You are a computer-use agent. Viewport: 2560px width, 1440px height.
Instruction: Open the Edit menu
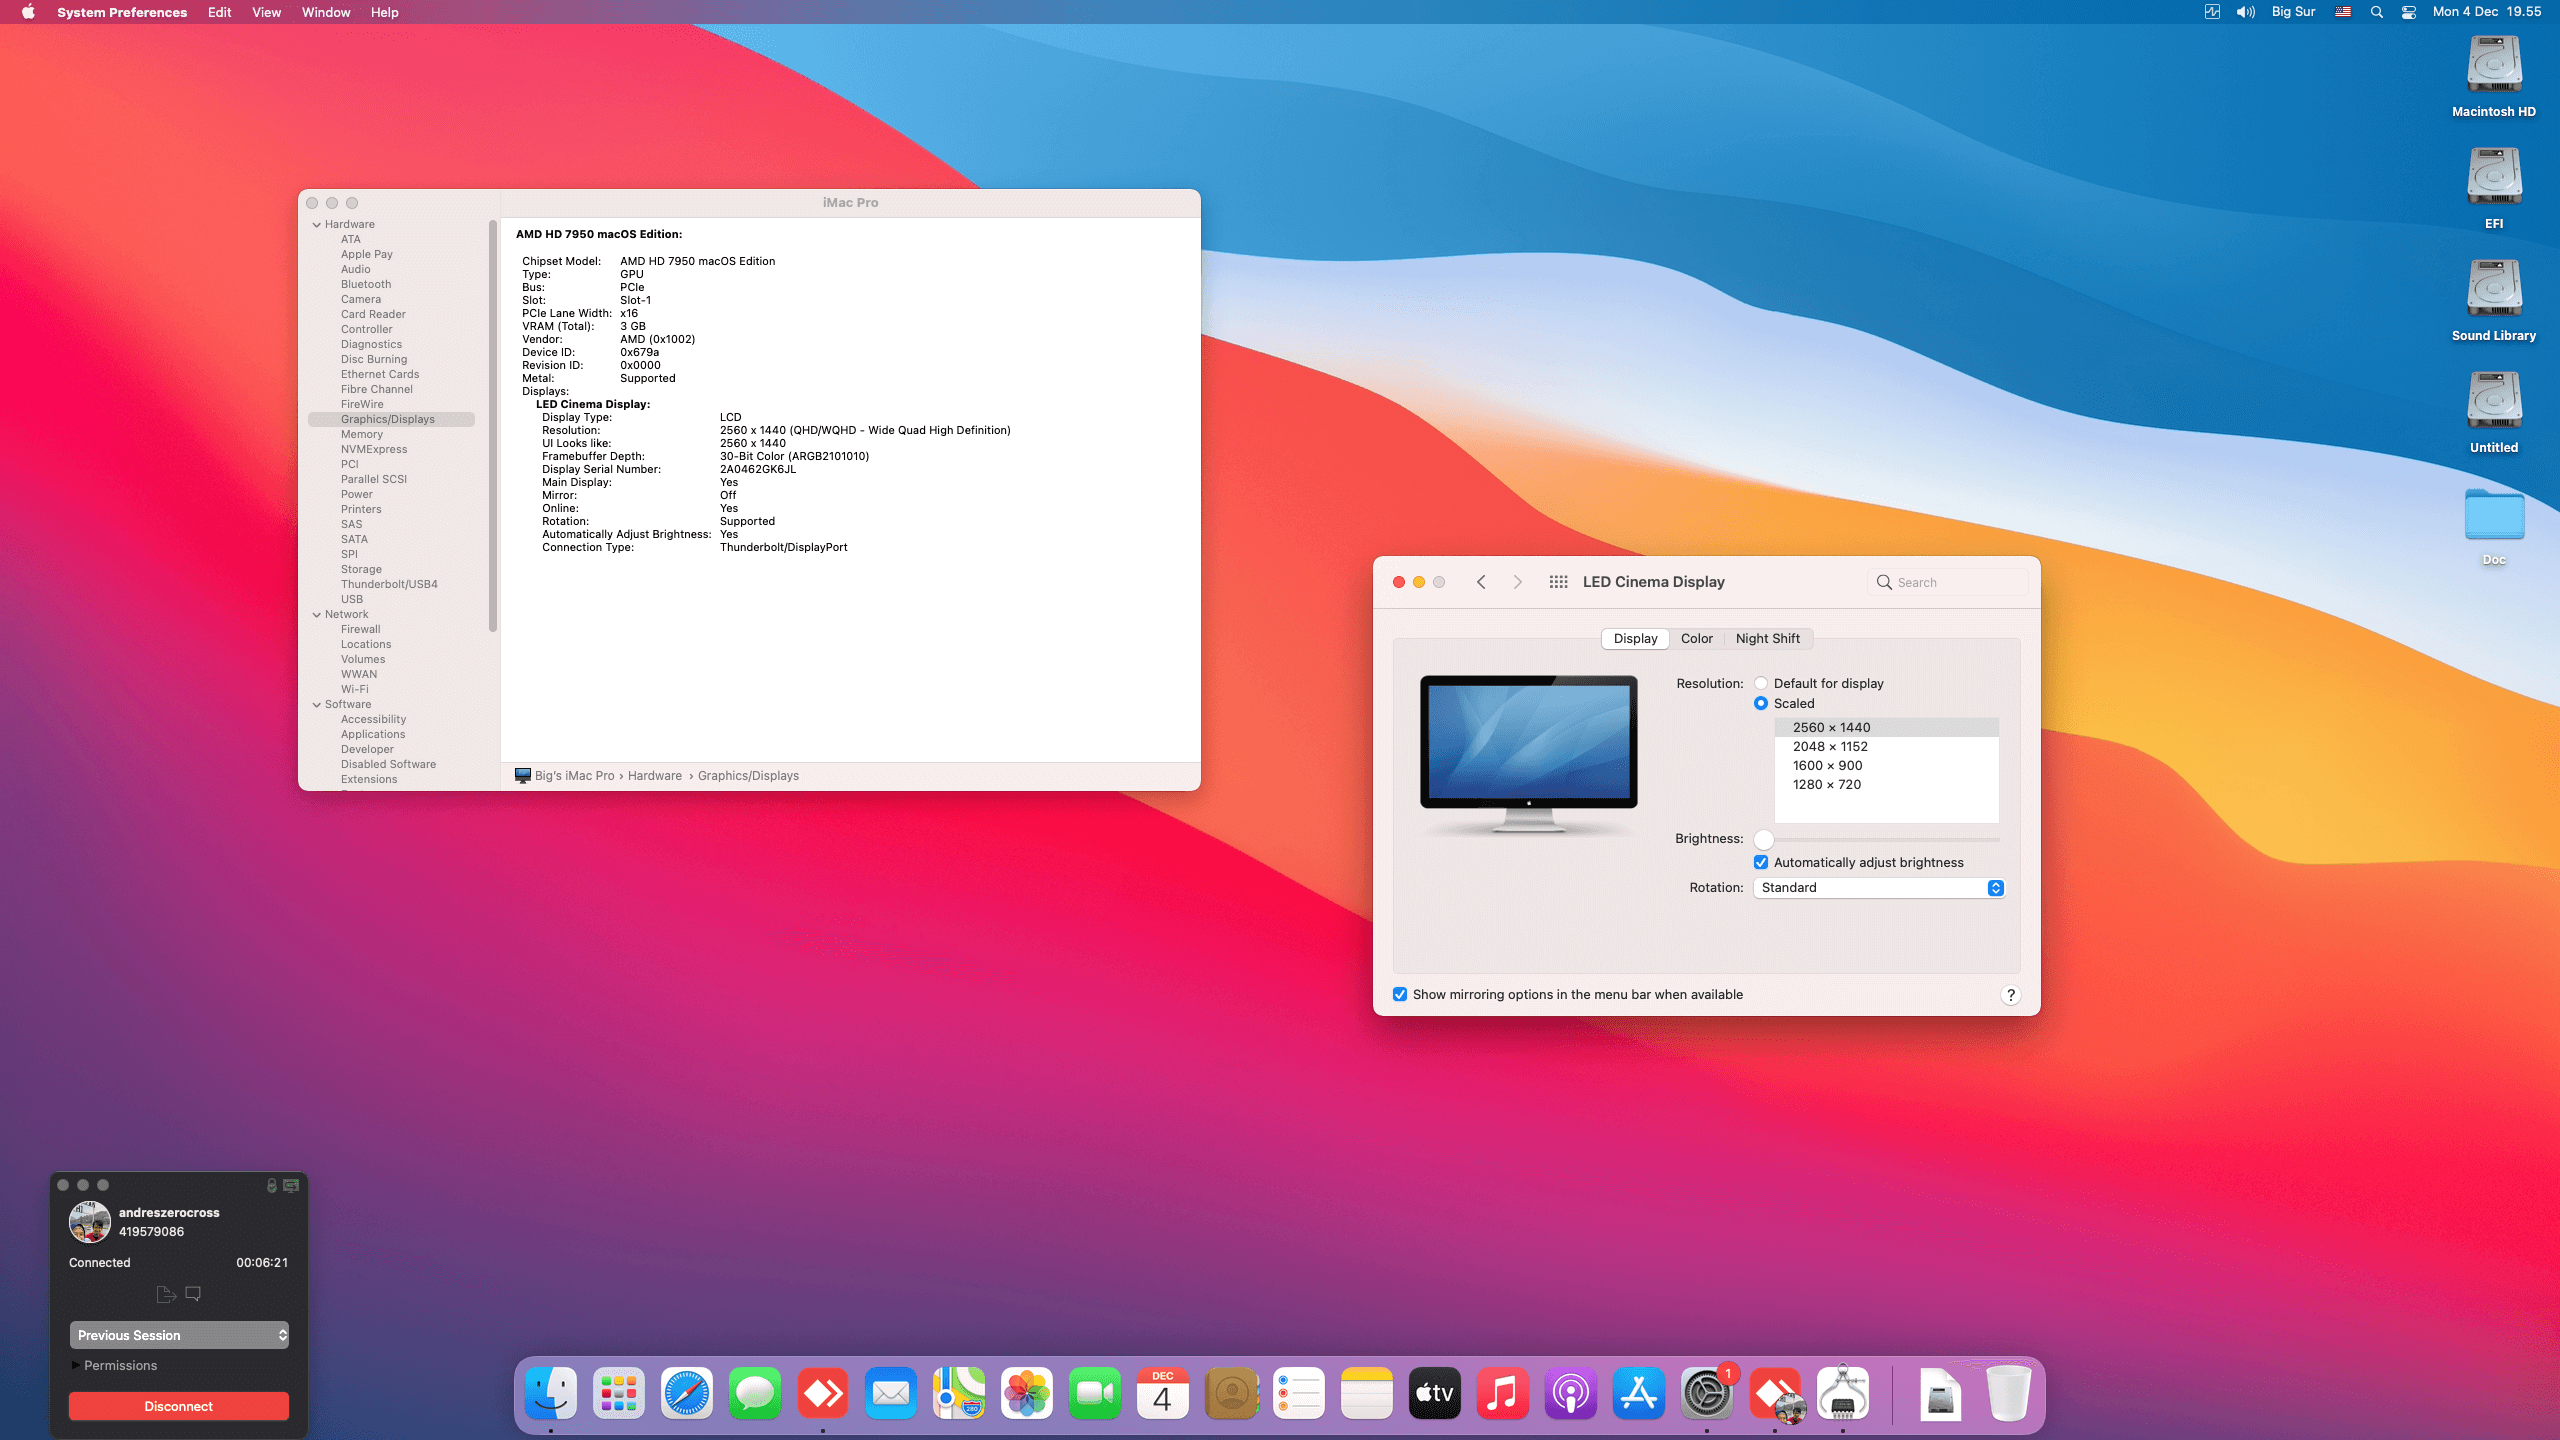pyautogui.click(x=220, y=12)
